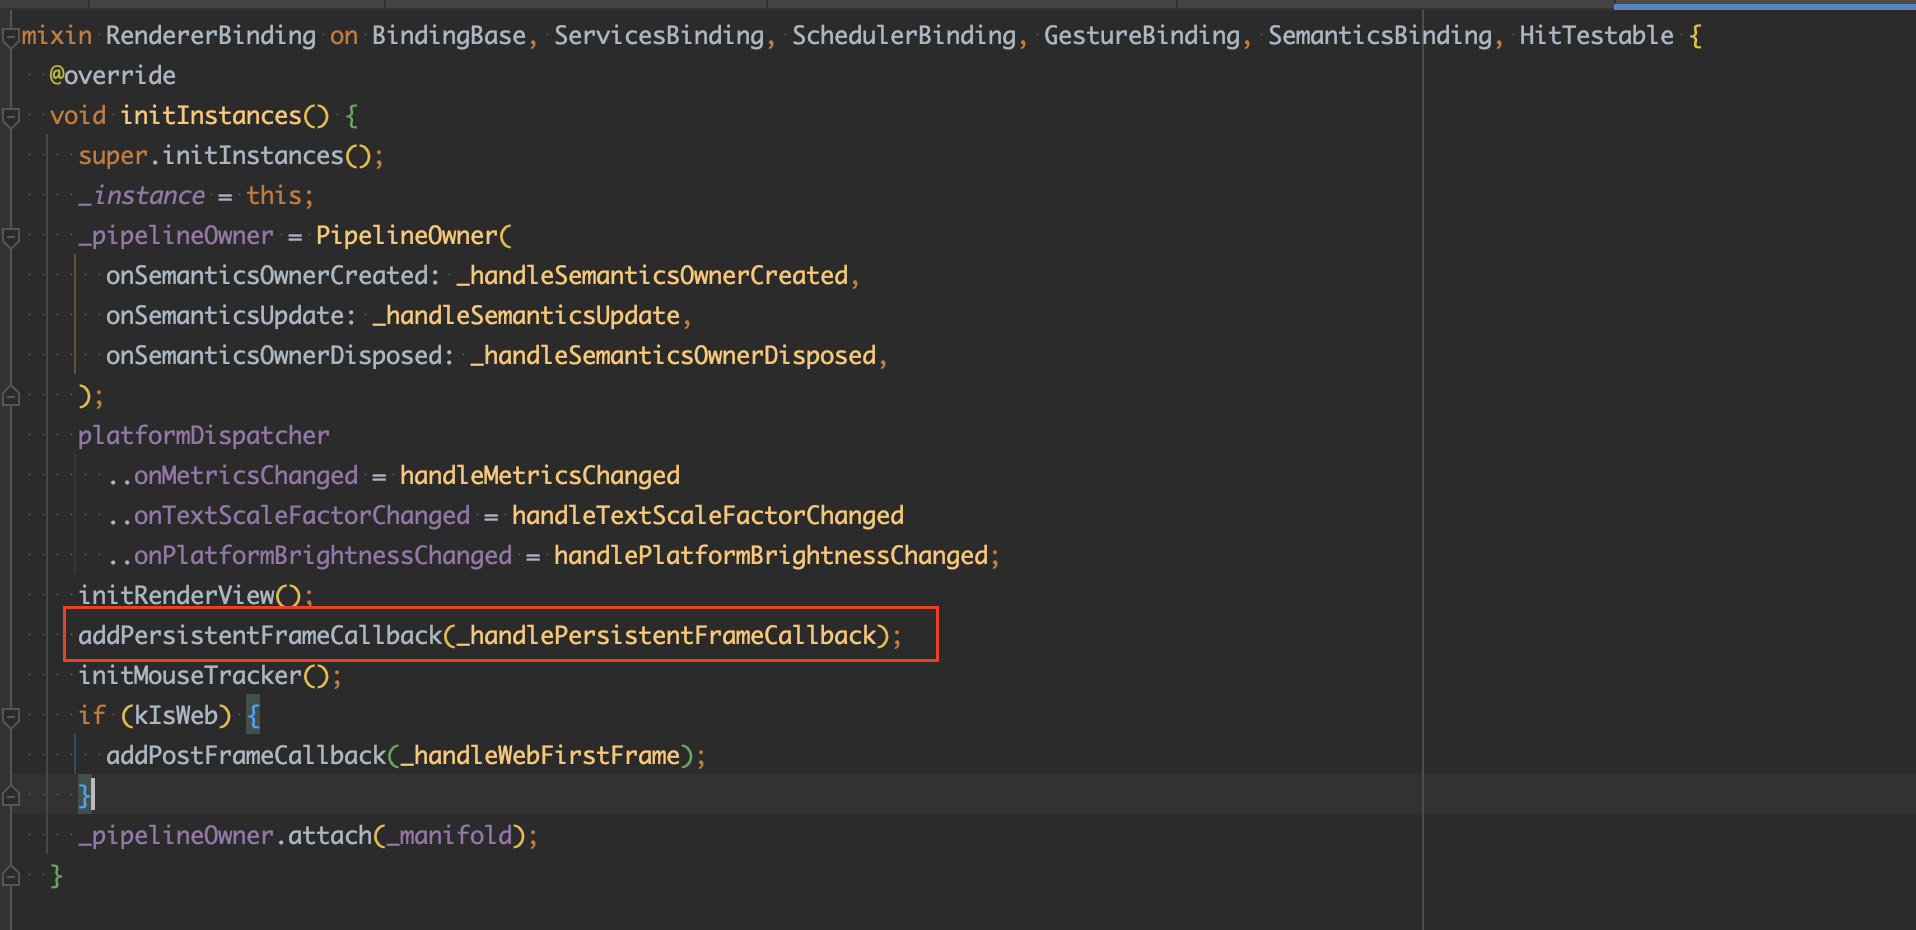Click the highlighted opening brace after (kIsWeb)
The width and height of the screenshot is (1916, 930).
click(x=253, y=716)
